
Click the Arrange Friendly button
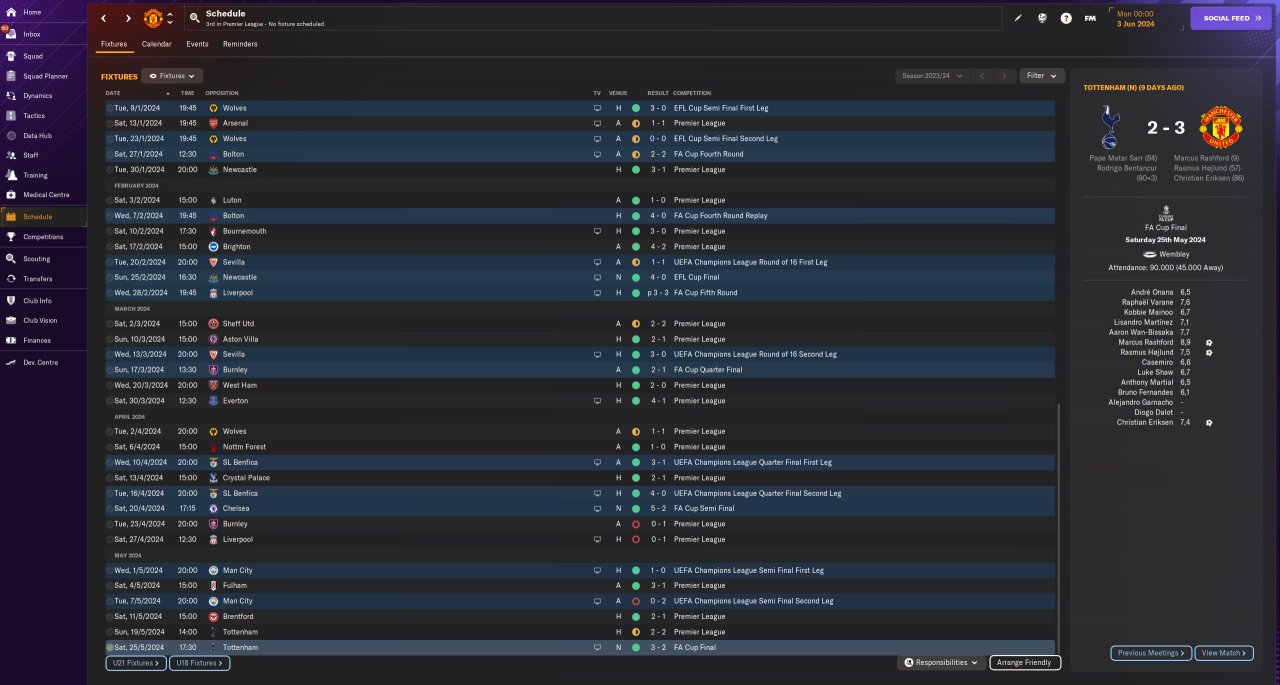[x=1025, y=663]
